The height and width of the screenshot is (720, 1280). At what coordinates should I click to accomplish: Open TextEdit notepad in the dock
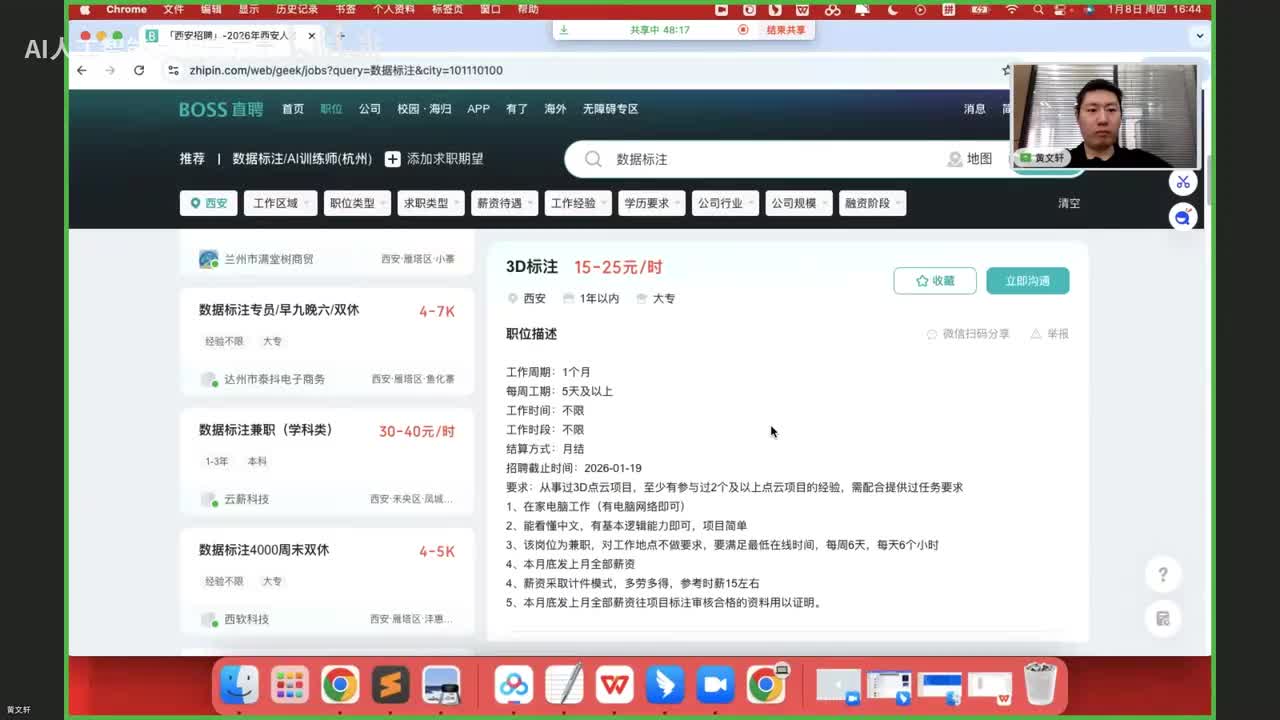click(x=564, y=685)
